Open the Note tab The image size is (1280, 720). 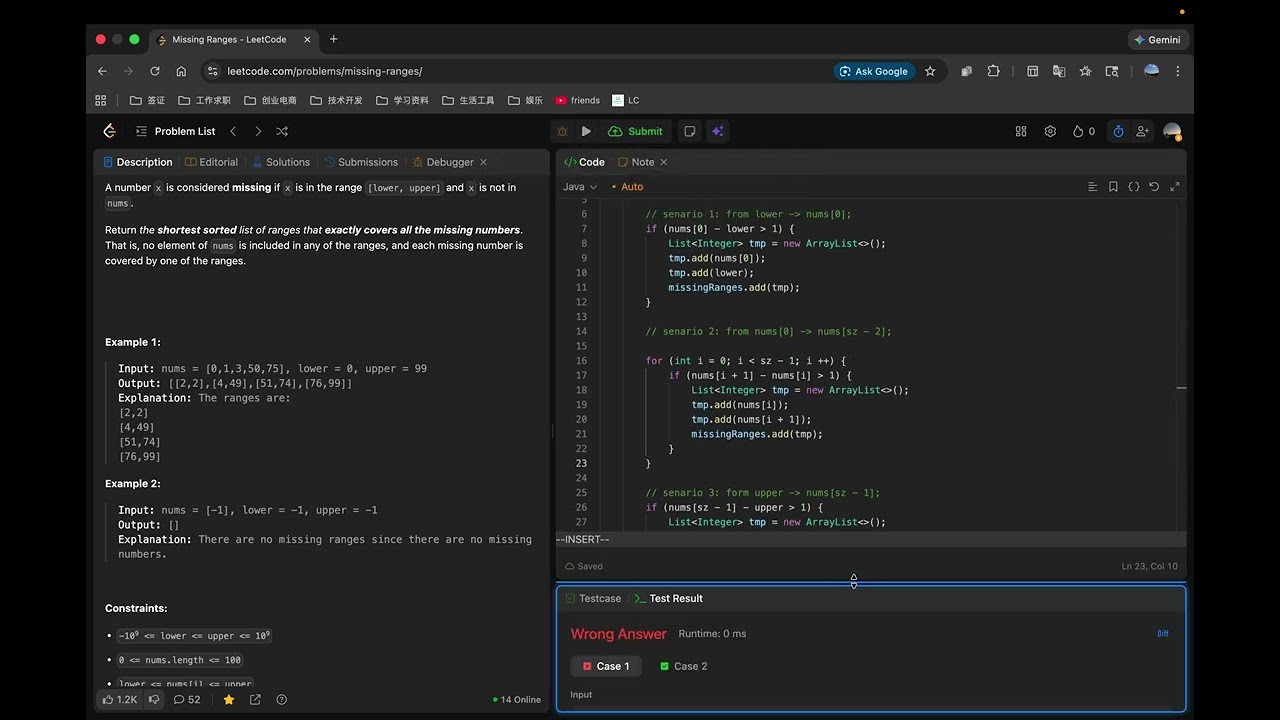pyautogui.click(x=636, y=162)
